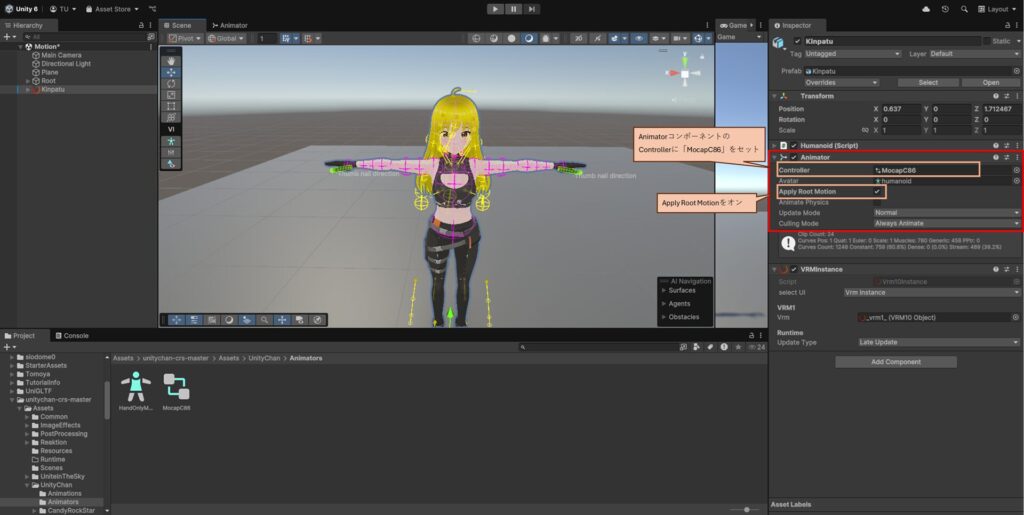Viewport: 1024px width, 515px height.
Task: Select Directional Light in Hierarchy
Action: 66,64
